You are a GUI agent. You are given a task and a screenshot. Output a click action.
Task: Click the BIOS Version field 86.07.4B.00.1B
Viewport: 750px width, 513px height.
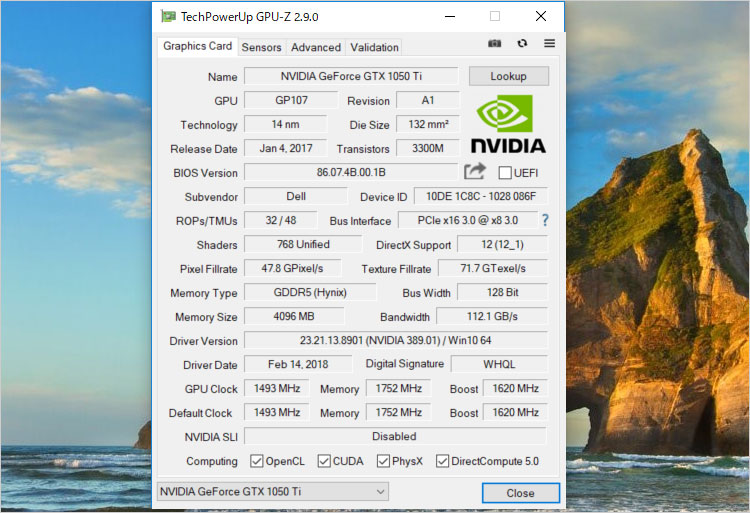351,172
